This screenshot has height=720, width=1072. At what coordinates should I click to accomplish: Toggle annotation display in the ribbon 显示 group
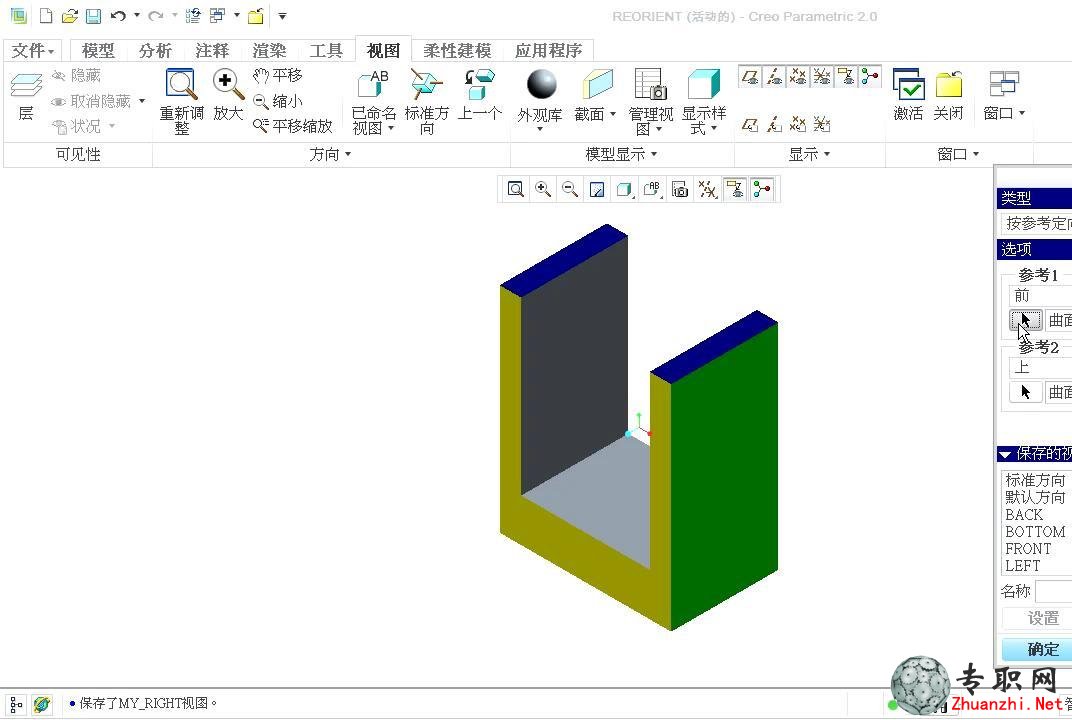pyautogui.click(x=846, y=77)
